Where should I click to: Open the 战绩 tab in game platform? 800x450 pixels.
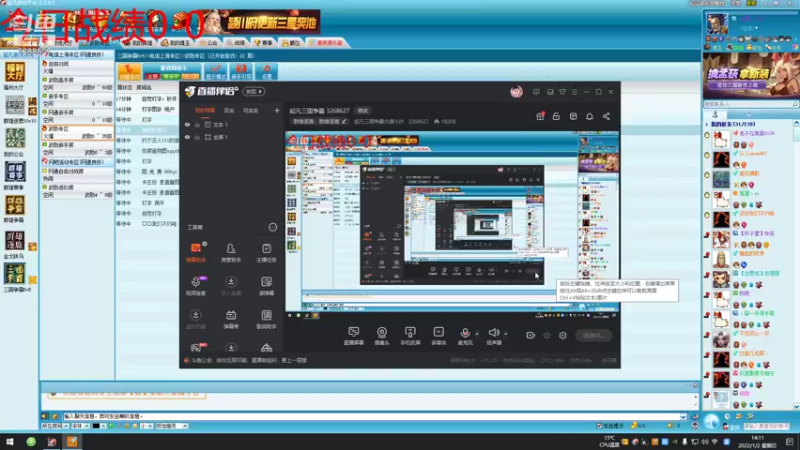(236, 43)
